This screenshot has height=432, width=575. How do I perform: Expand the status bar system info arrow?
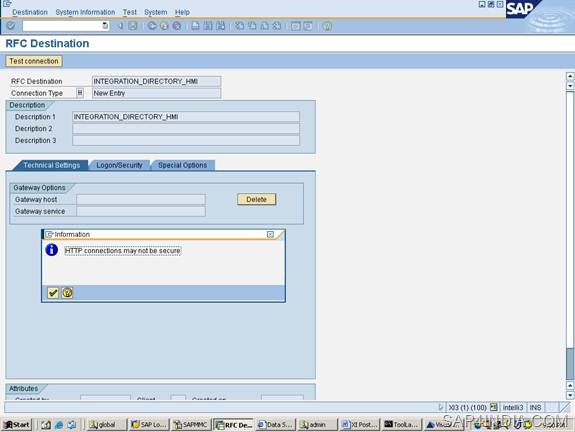[441, 407]
